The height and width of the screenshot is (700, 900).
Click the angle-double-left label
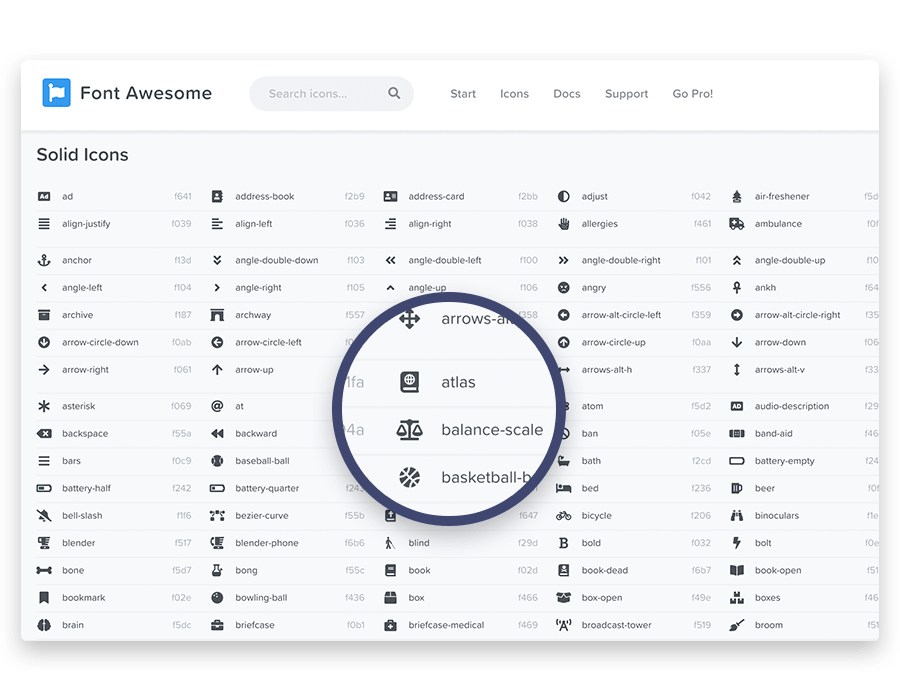(x=445, y=260)
